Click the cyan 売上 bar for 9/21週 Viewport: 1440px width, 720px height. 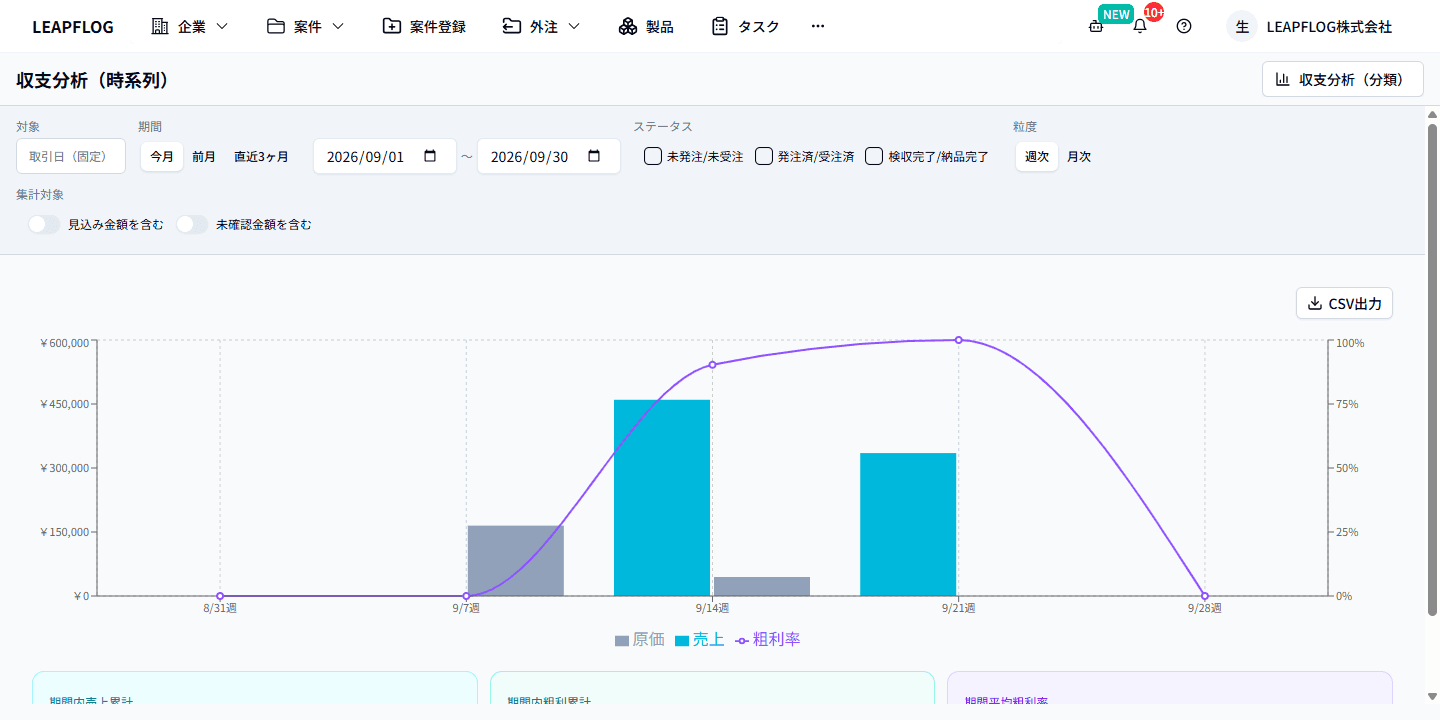(x=908, y=524)
